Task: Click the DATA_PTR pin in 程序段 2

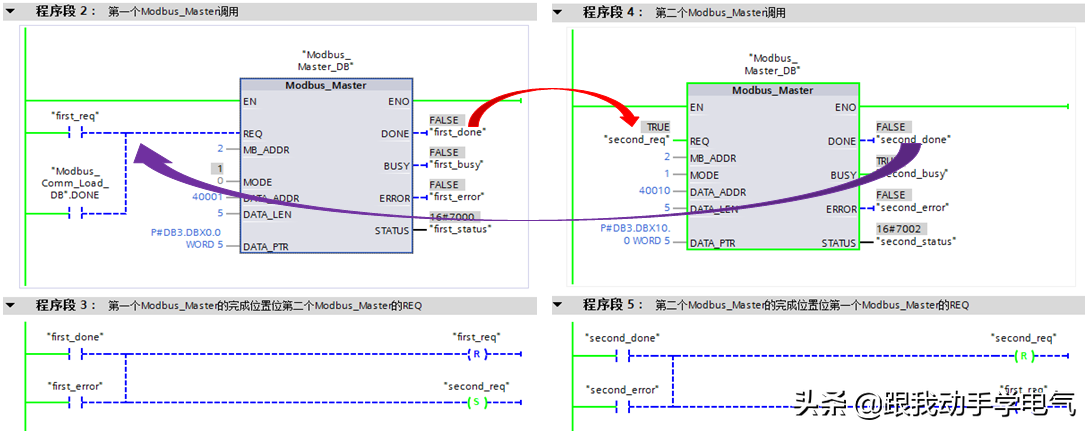Action: 267,246
